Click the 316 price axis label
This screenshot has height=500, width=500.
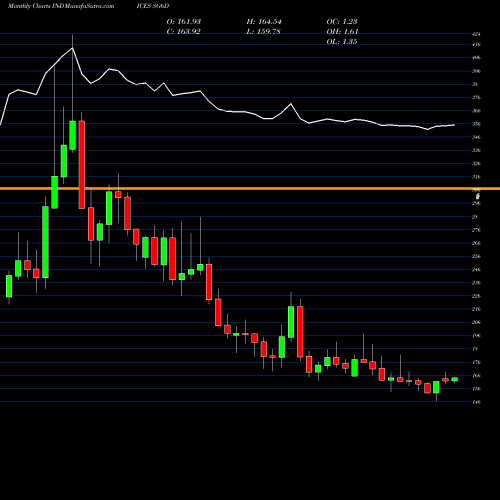click(477, 177)
